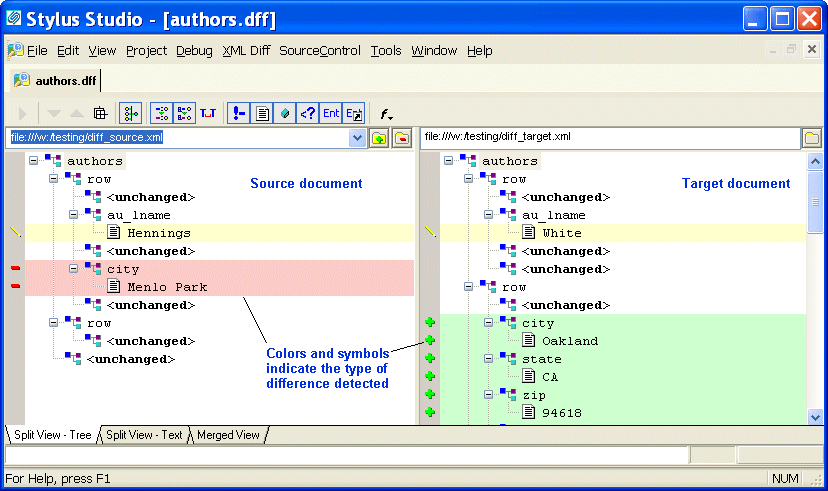Toggle the first expand differences toolbar button
Screen dimensions: 828x491
(162, 113)
